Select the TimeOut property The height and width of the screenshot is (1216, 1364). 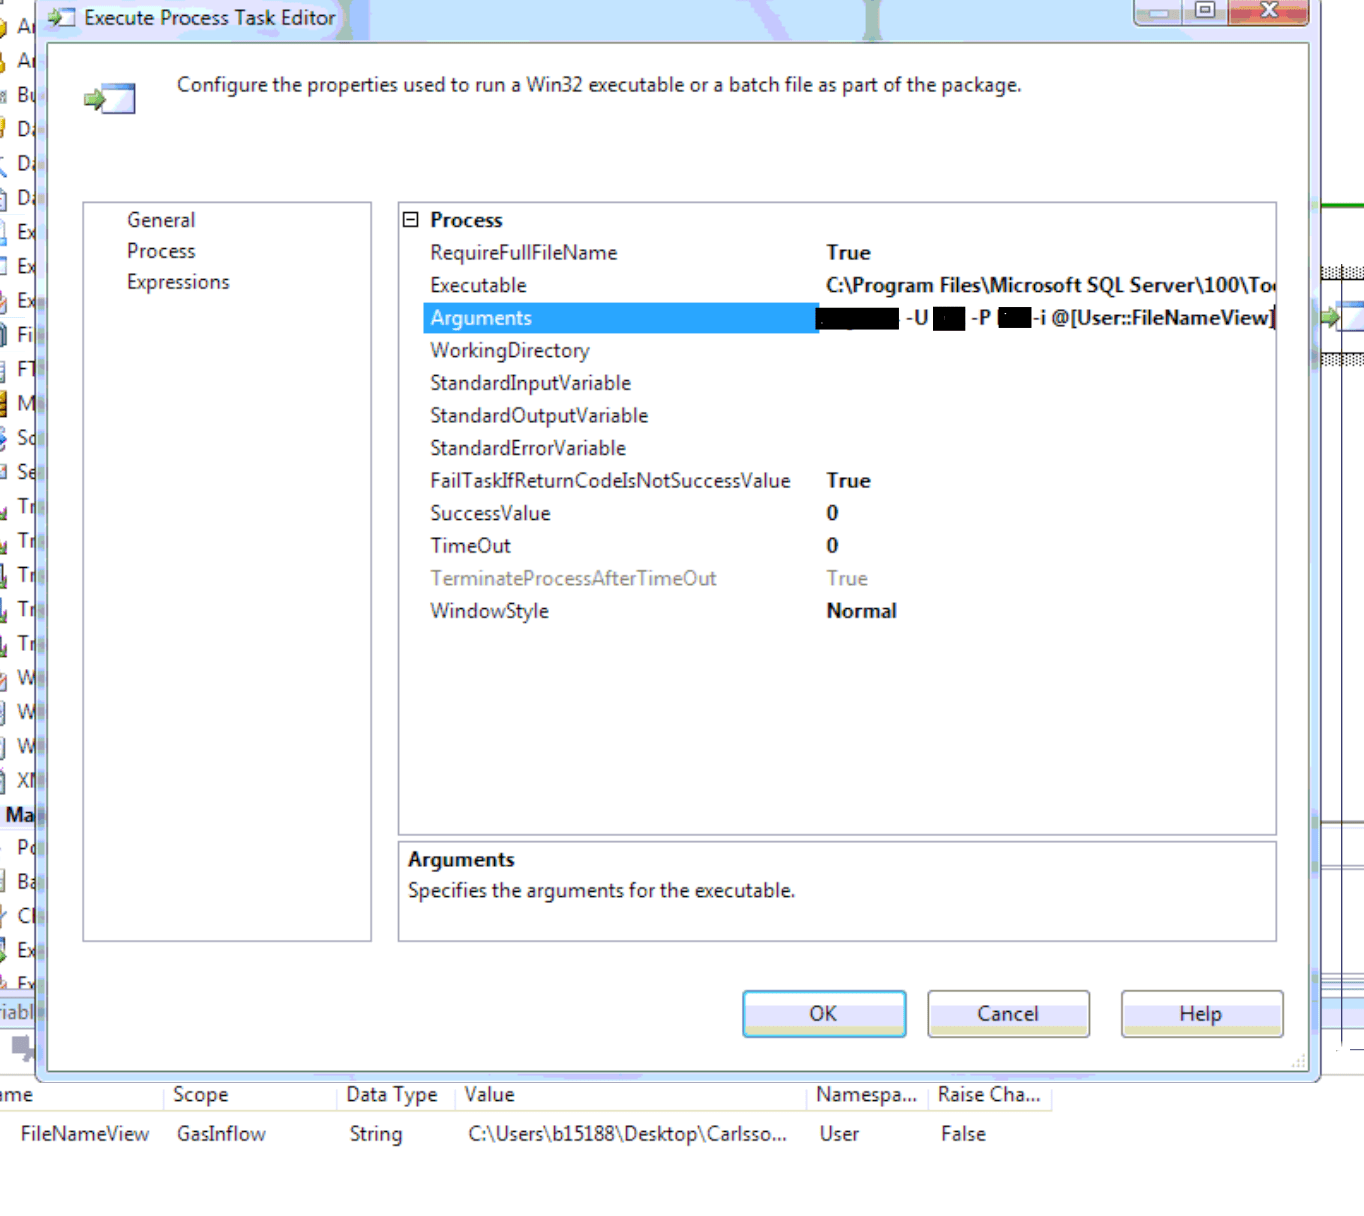point(470,546)
